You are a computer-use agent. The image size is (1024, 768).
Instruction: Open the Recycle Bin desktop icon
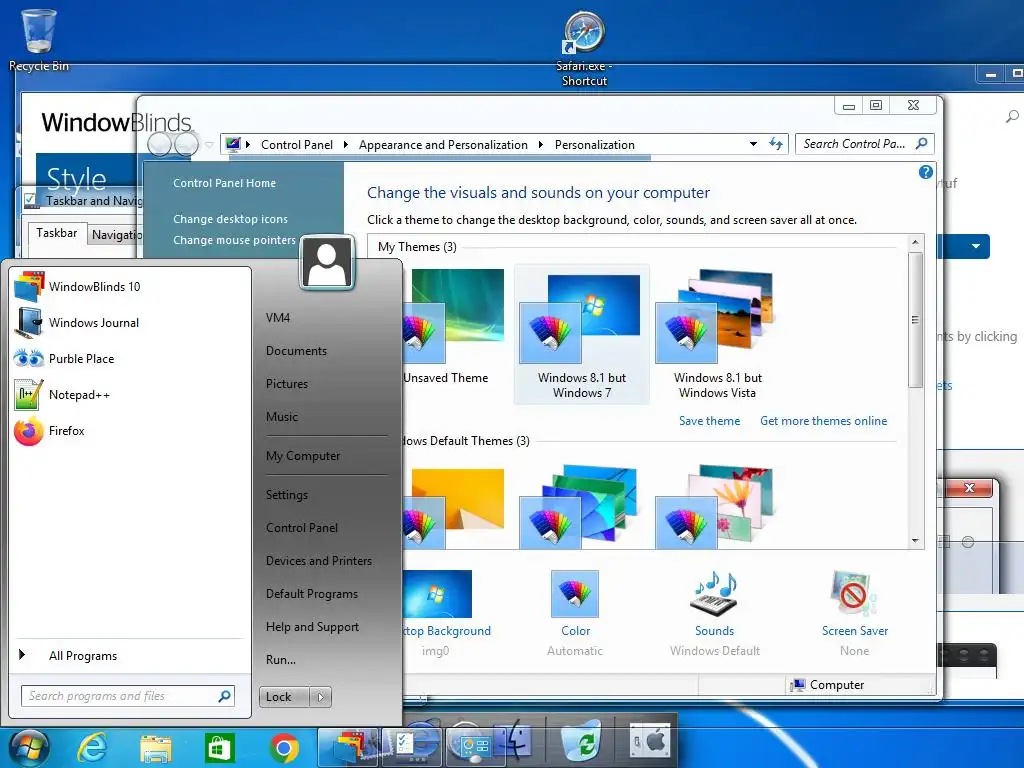(39, 39)
